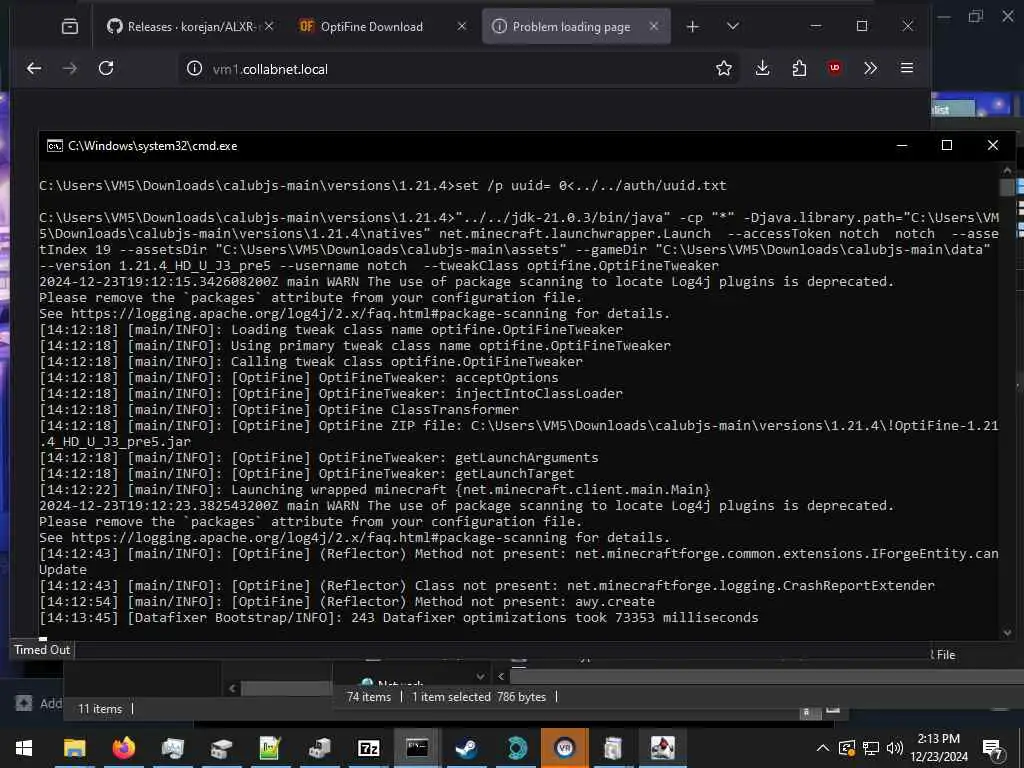This screenshot has height=768, width=1024.
Task: Click the 'Timed Out' status text
Action: point(42,650)
